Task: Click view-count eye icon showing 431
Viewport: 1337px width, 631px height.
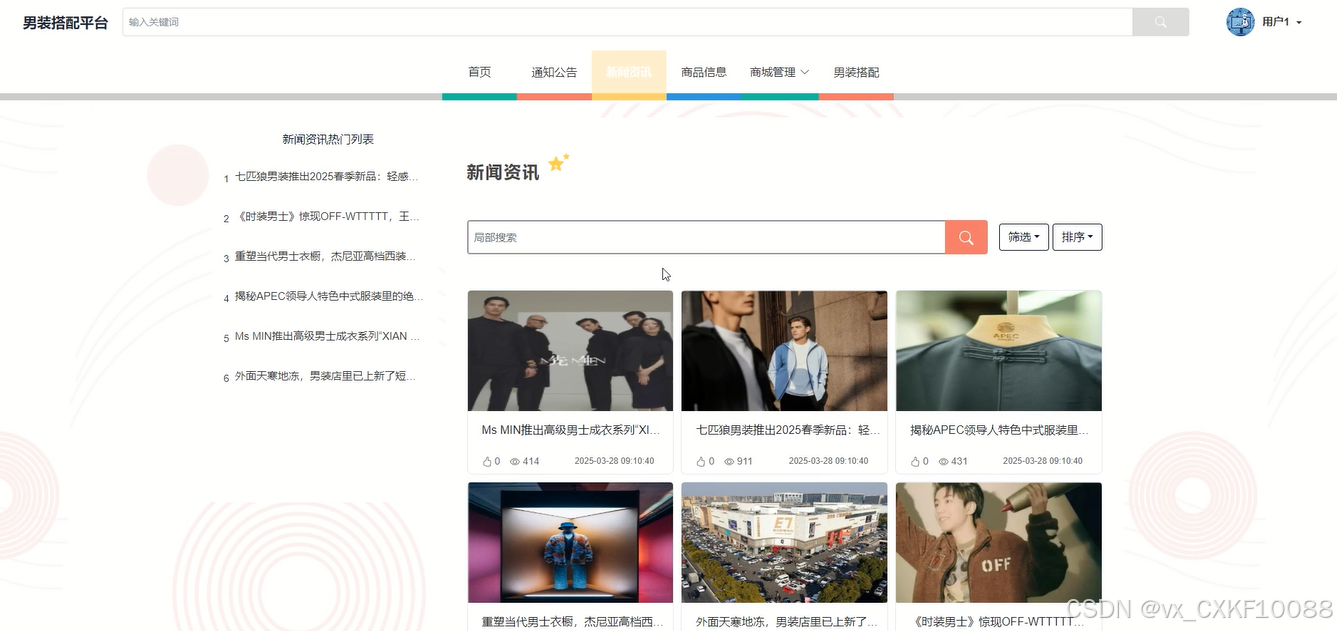Action: [x=943, y=462]
